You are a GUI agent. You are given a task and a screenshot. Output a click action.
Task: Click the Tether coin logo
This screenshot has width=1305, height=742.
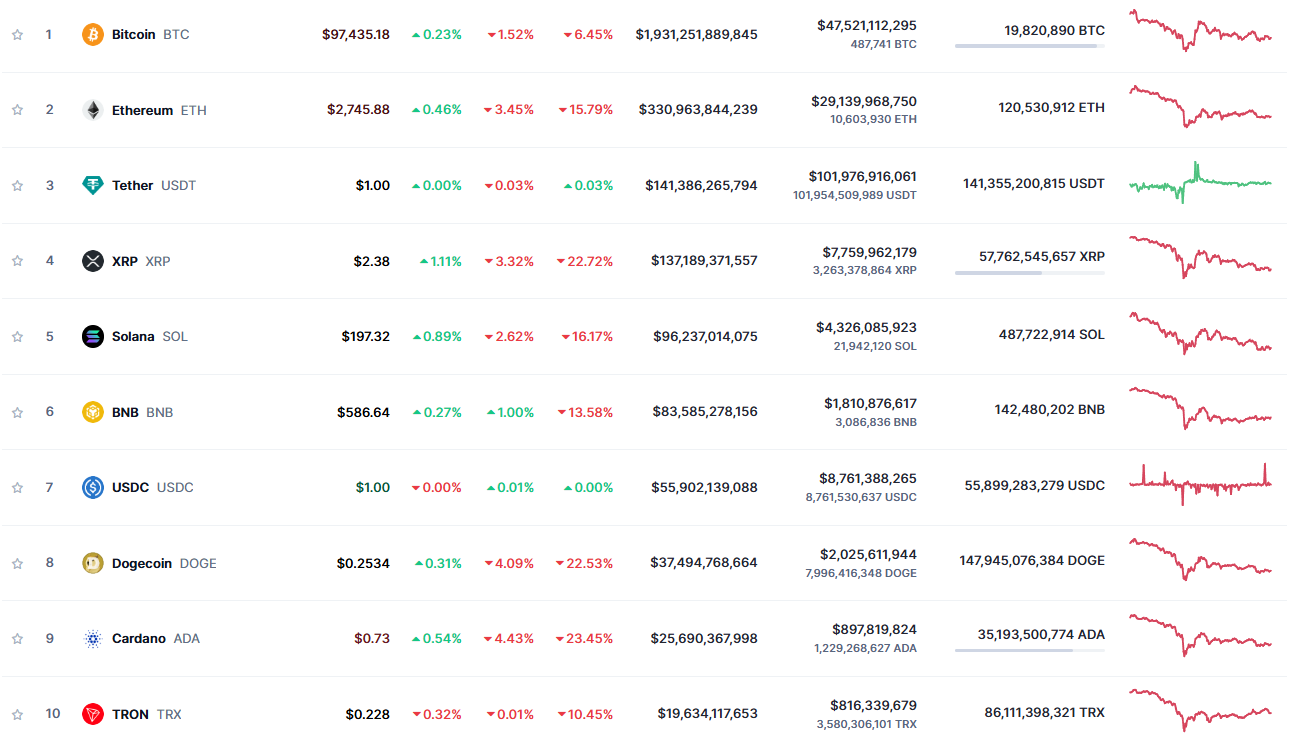pos(93,185)
